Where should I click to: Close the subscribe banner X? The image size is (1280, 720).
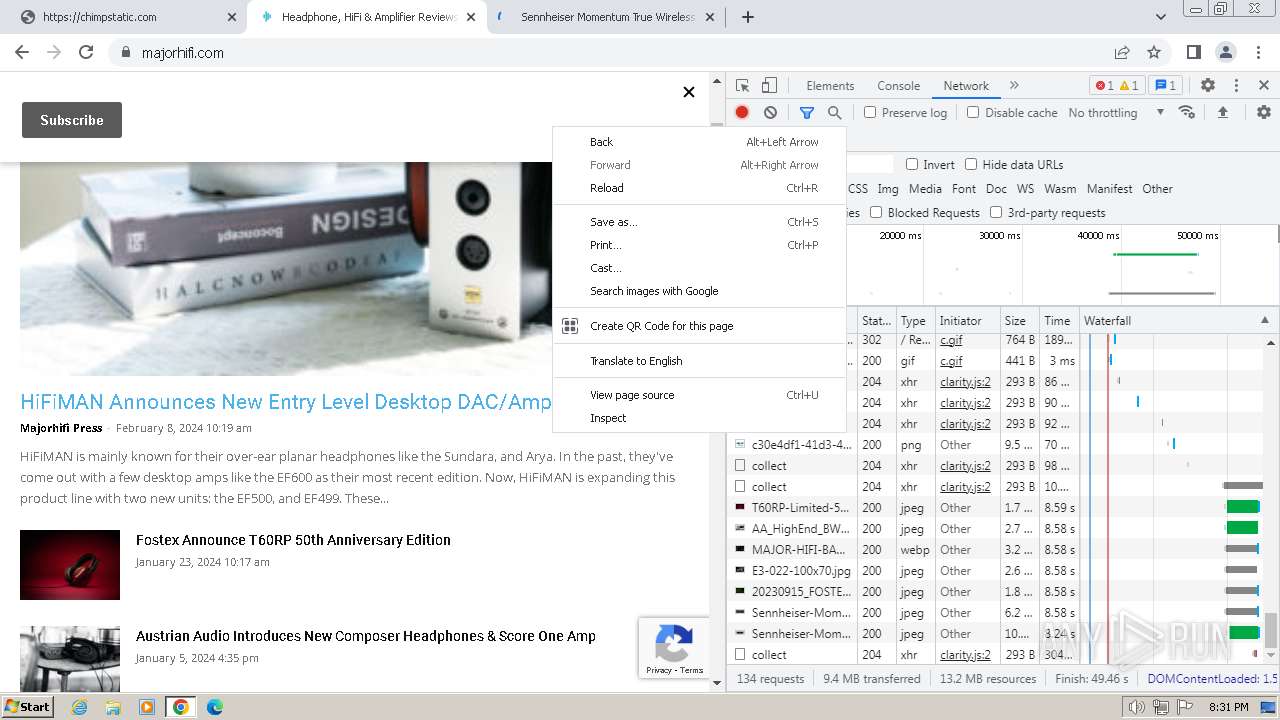689,92
